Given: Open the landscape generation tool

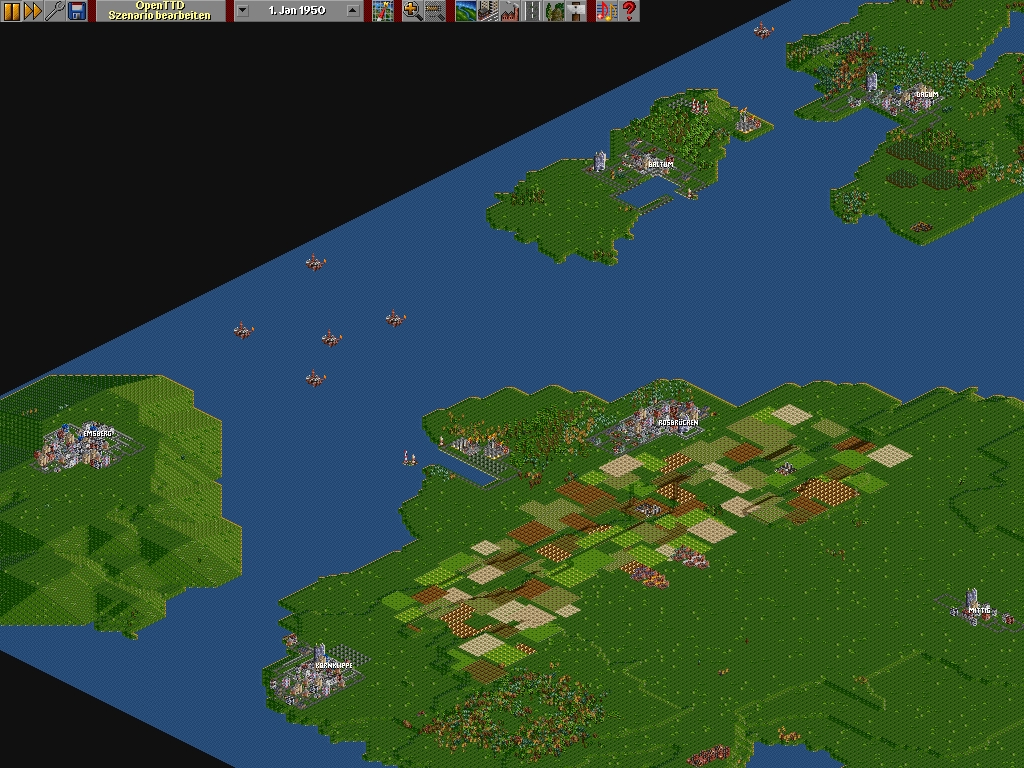Looking at the screenshot, I should [x=466, y=11].
